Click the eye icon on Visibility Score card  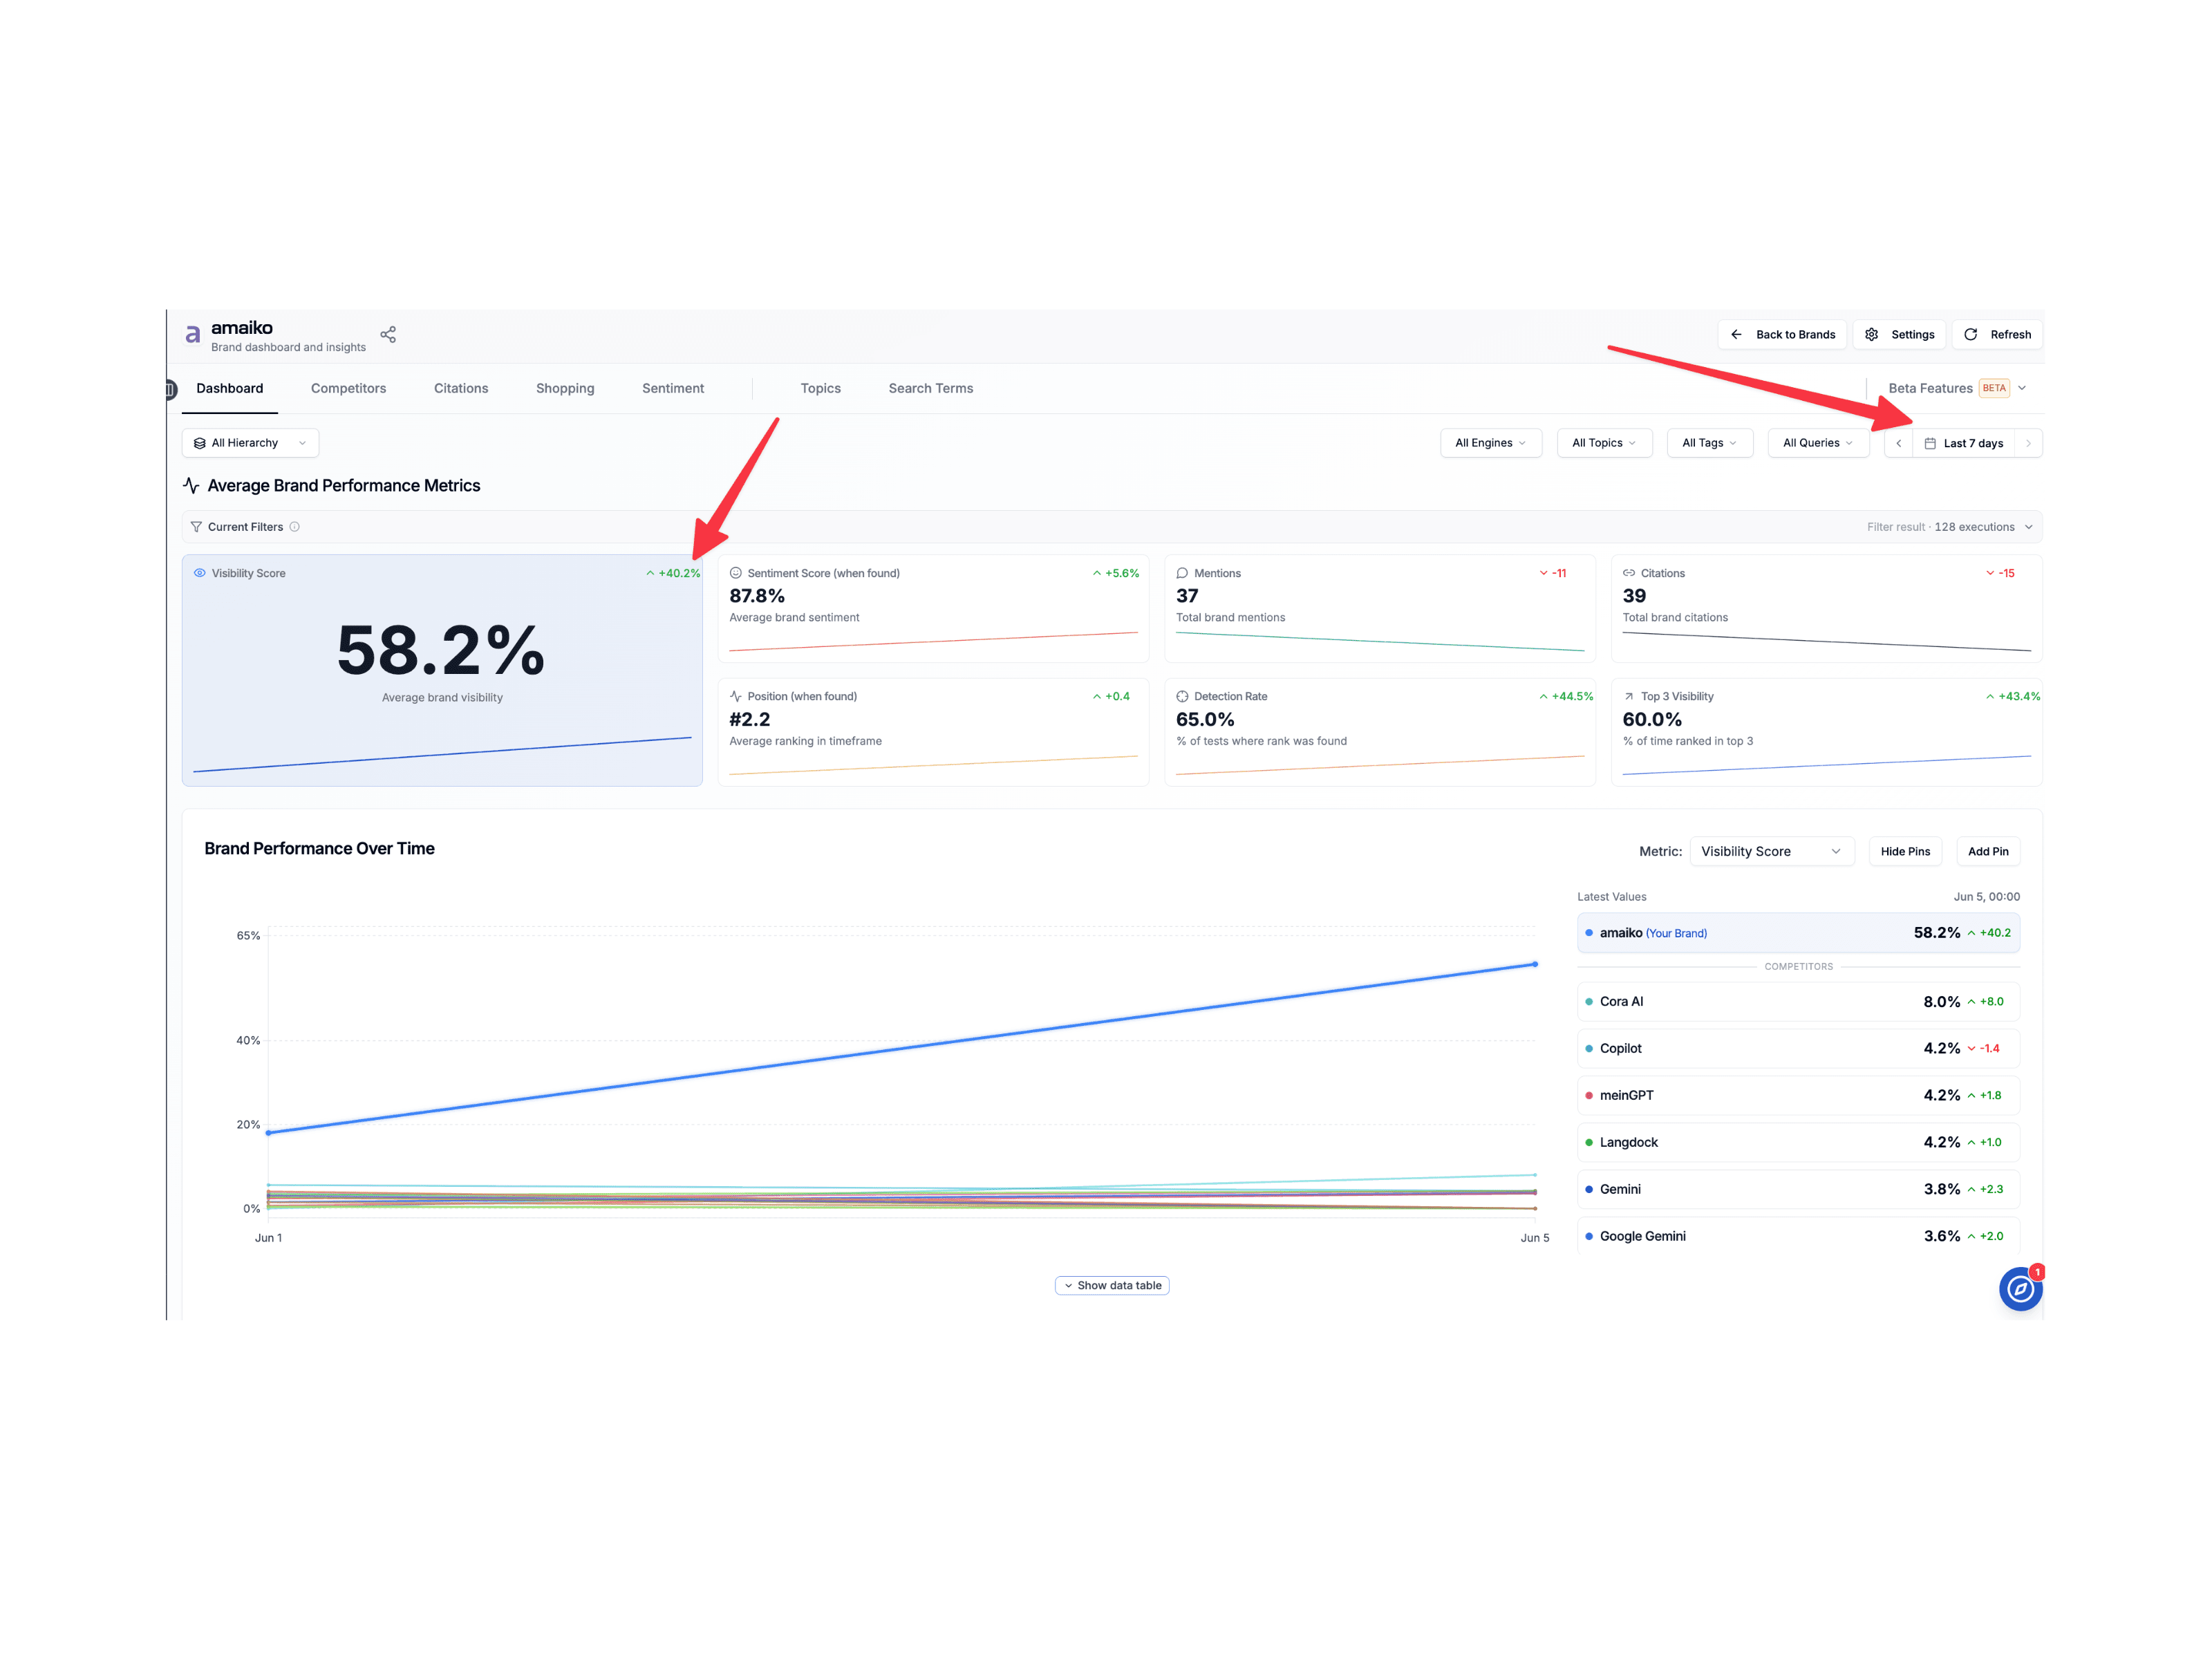click(x=200, y=573)
